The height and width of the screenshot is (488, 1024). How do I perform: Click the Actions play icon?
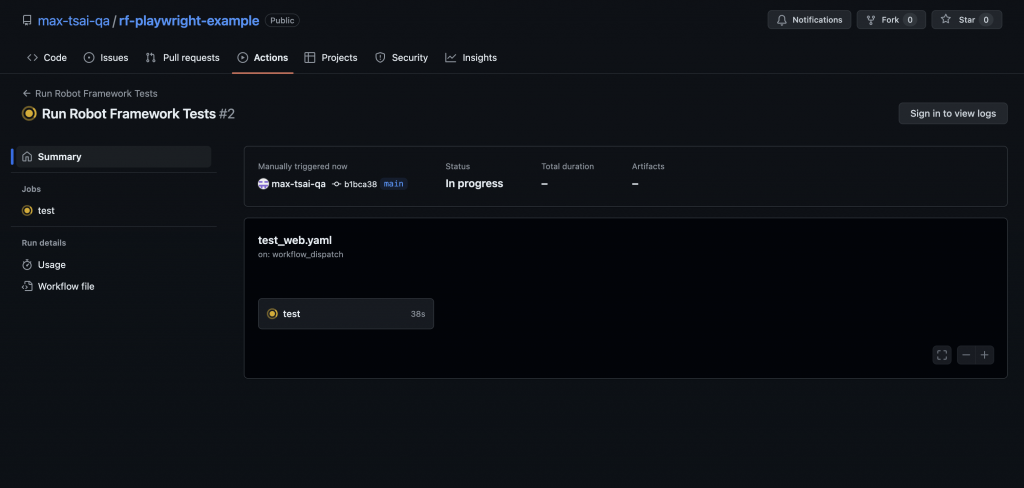pos(243,57)
